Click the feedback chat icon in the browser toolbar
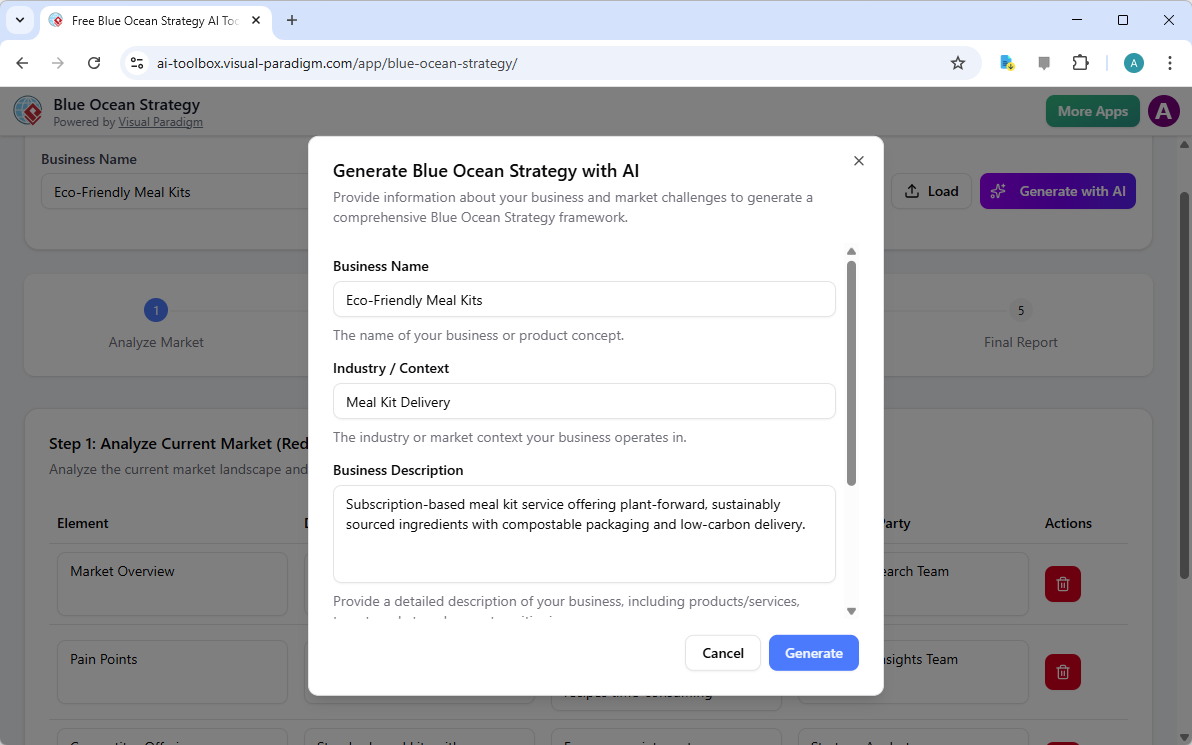 coord(1043,62)
